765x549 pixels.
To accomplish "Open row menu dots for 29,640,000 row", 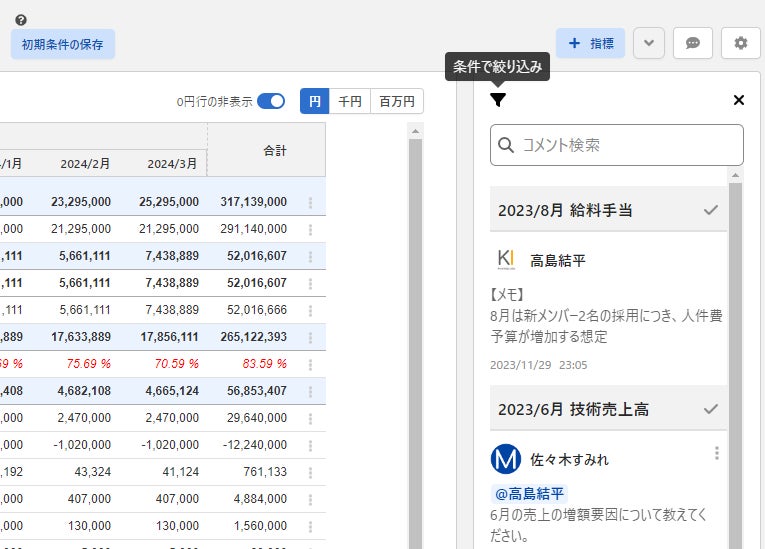I will click(310, 418).
